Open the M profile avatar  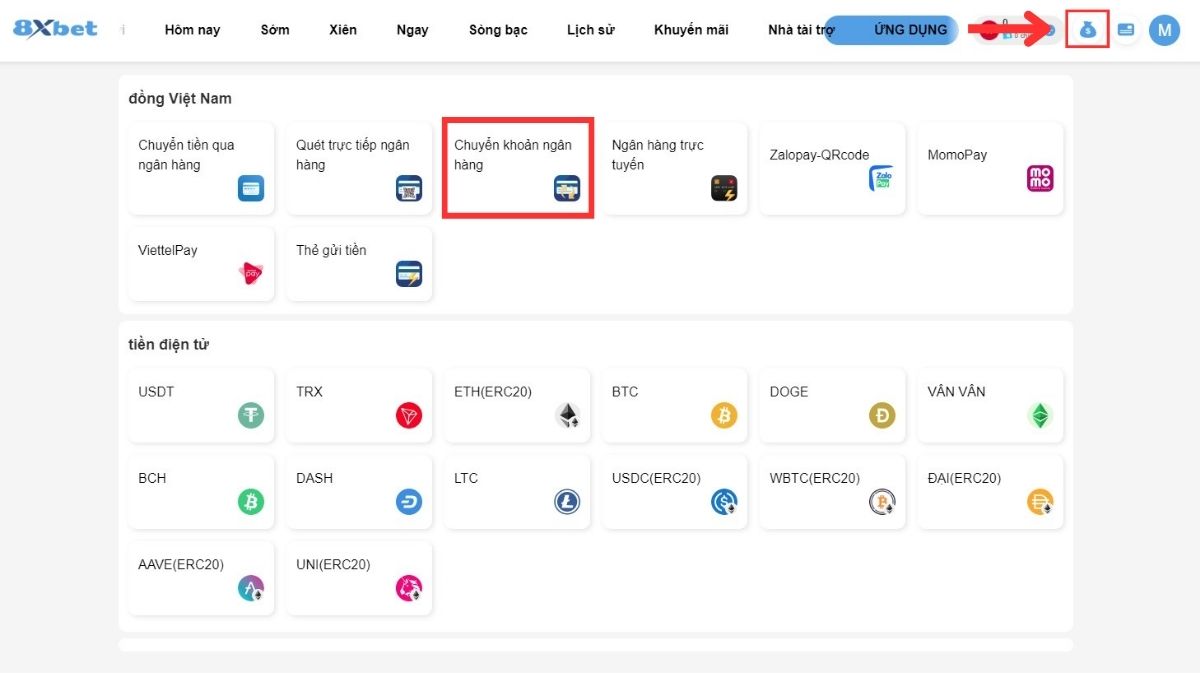point(1164,30)
